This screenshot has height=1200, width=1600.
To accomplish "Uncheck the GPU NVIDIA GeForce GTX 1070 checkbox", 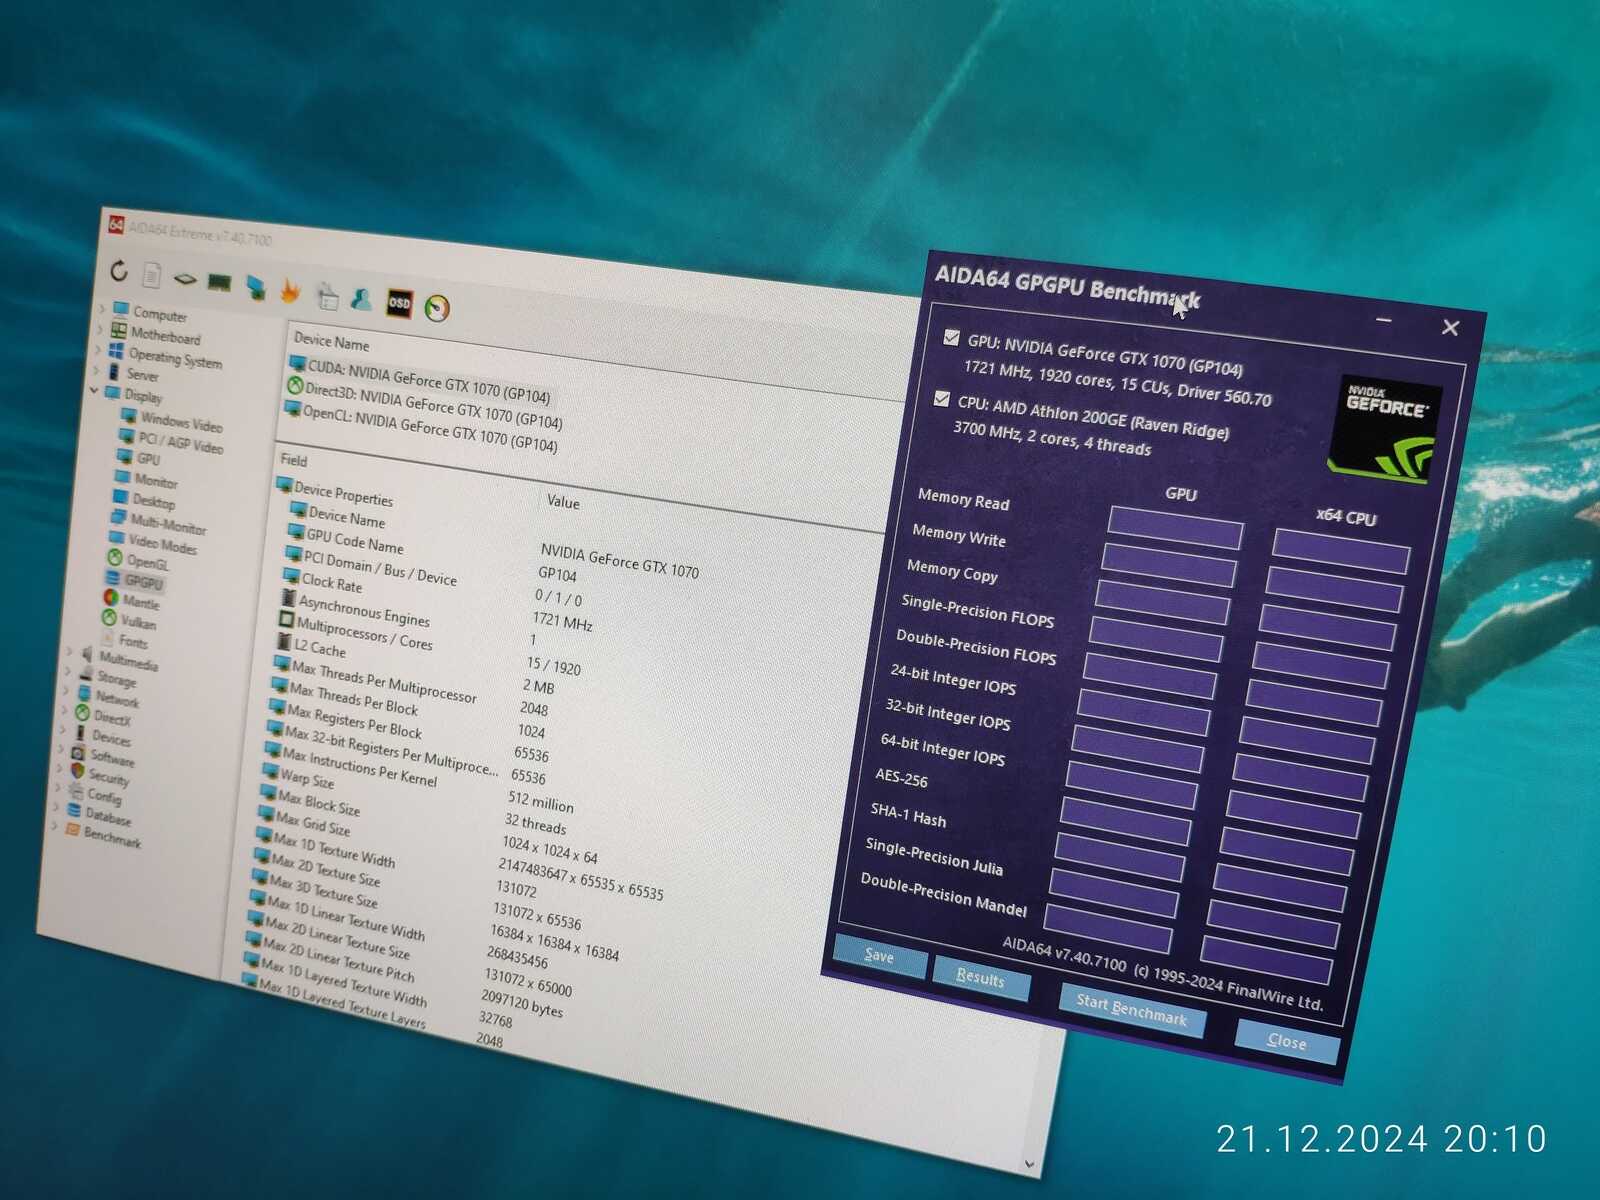I will click(951, 338).
